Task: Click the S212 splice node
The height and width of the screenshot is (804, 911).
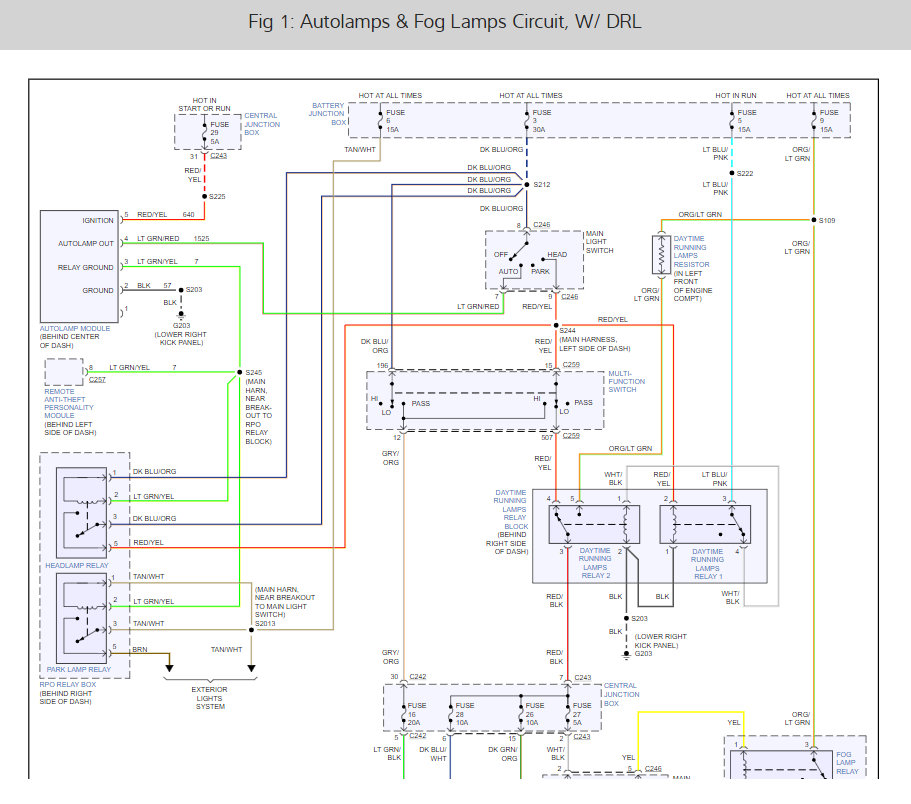Action: (x=526, y=185)
